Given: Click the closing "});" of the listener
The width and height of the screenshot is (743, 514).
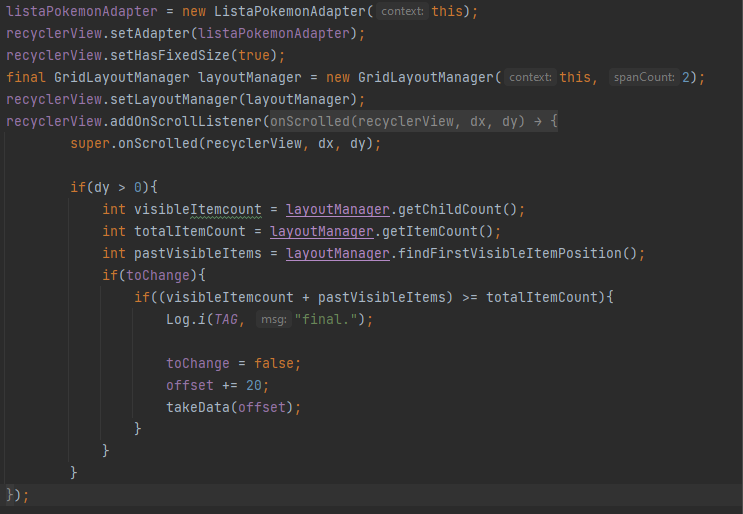Looking at the screenshot, I should click(18, 495).
